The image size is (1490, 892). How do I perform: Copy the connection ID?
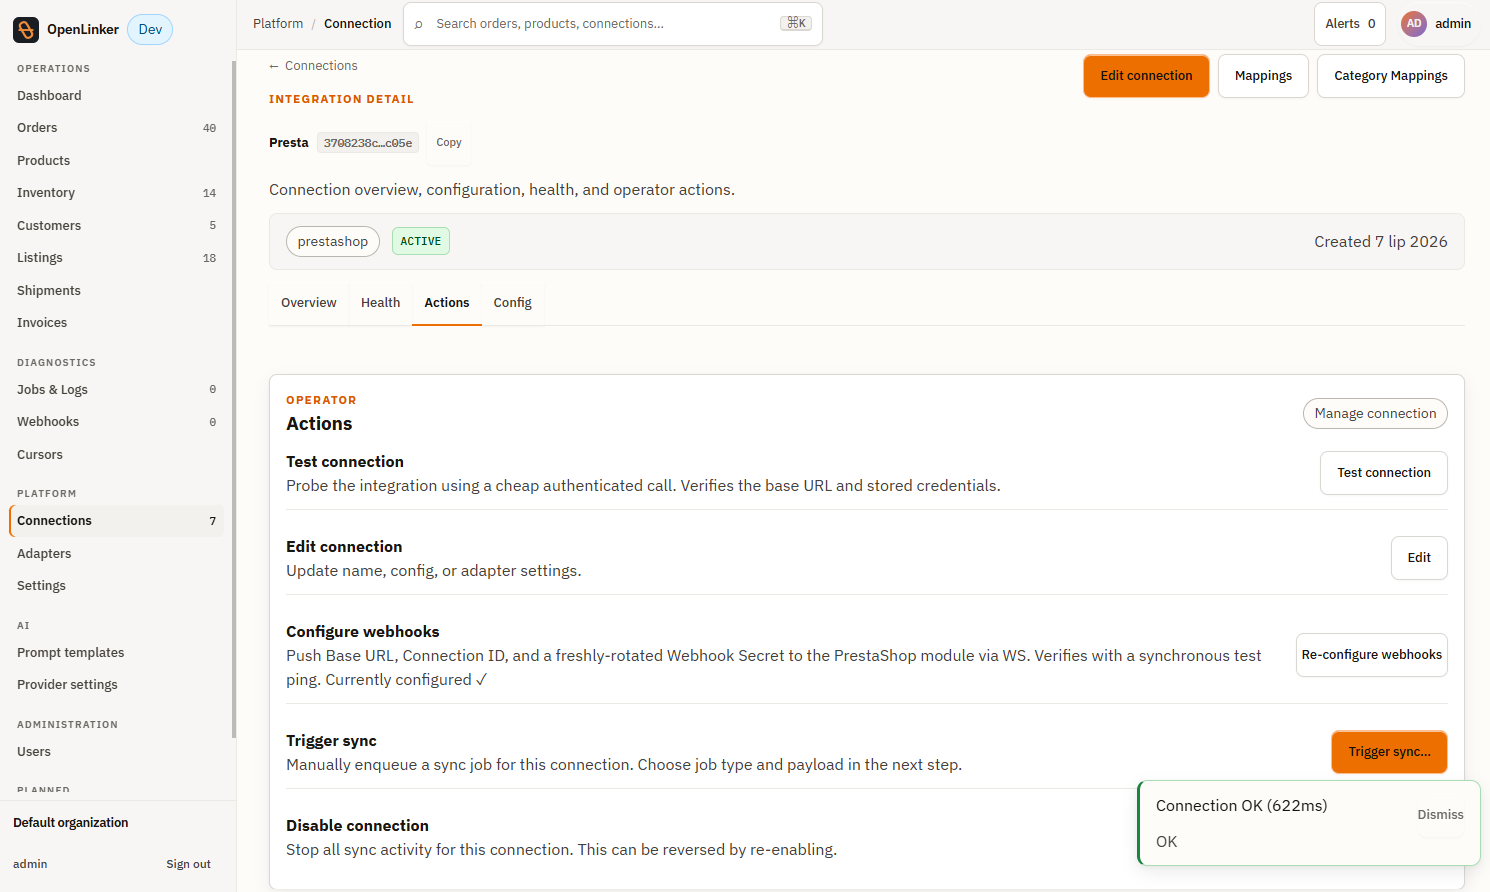tap(449, 143)
